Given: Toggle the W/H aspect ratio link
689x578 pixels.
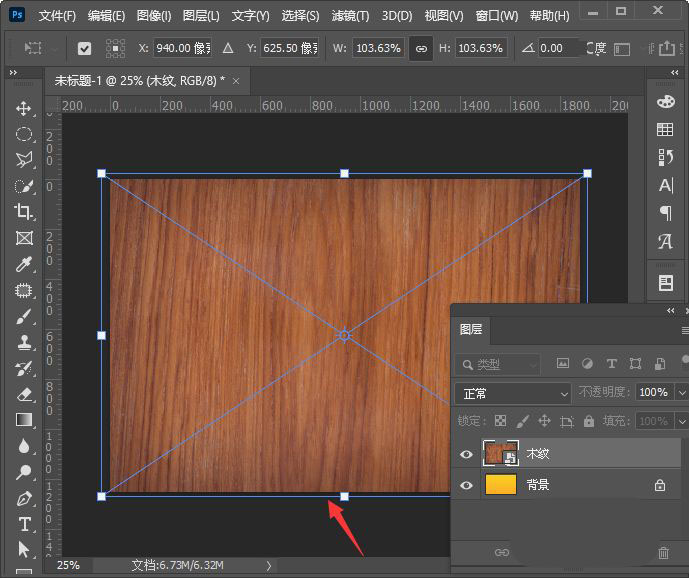Looking at the screenshot, I should click(x=421, y=48).
